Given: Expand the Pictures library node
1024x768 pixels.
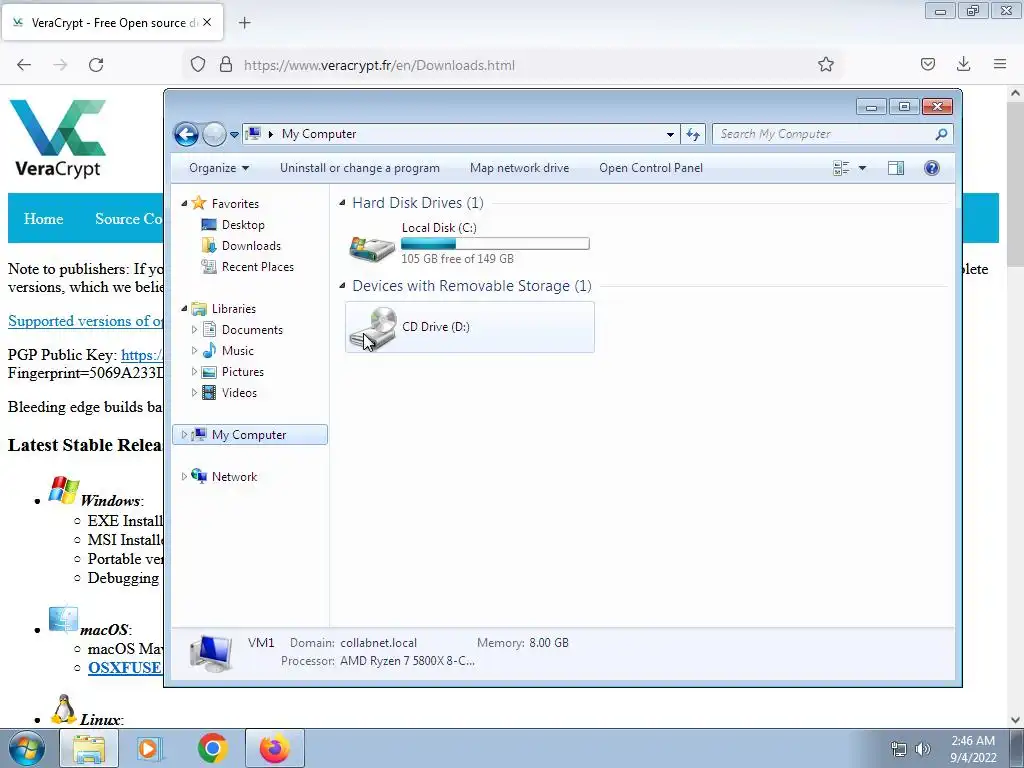Looking at the screenshot, I should [194, 372].
